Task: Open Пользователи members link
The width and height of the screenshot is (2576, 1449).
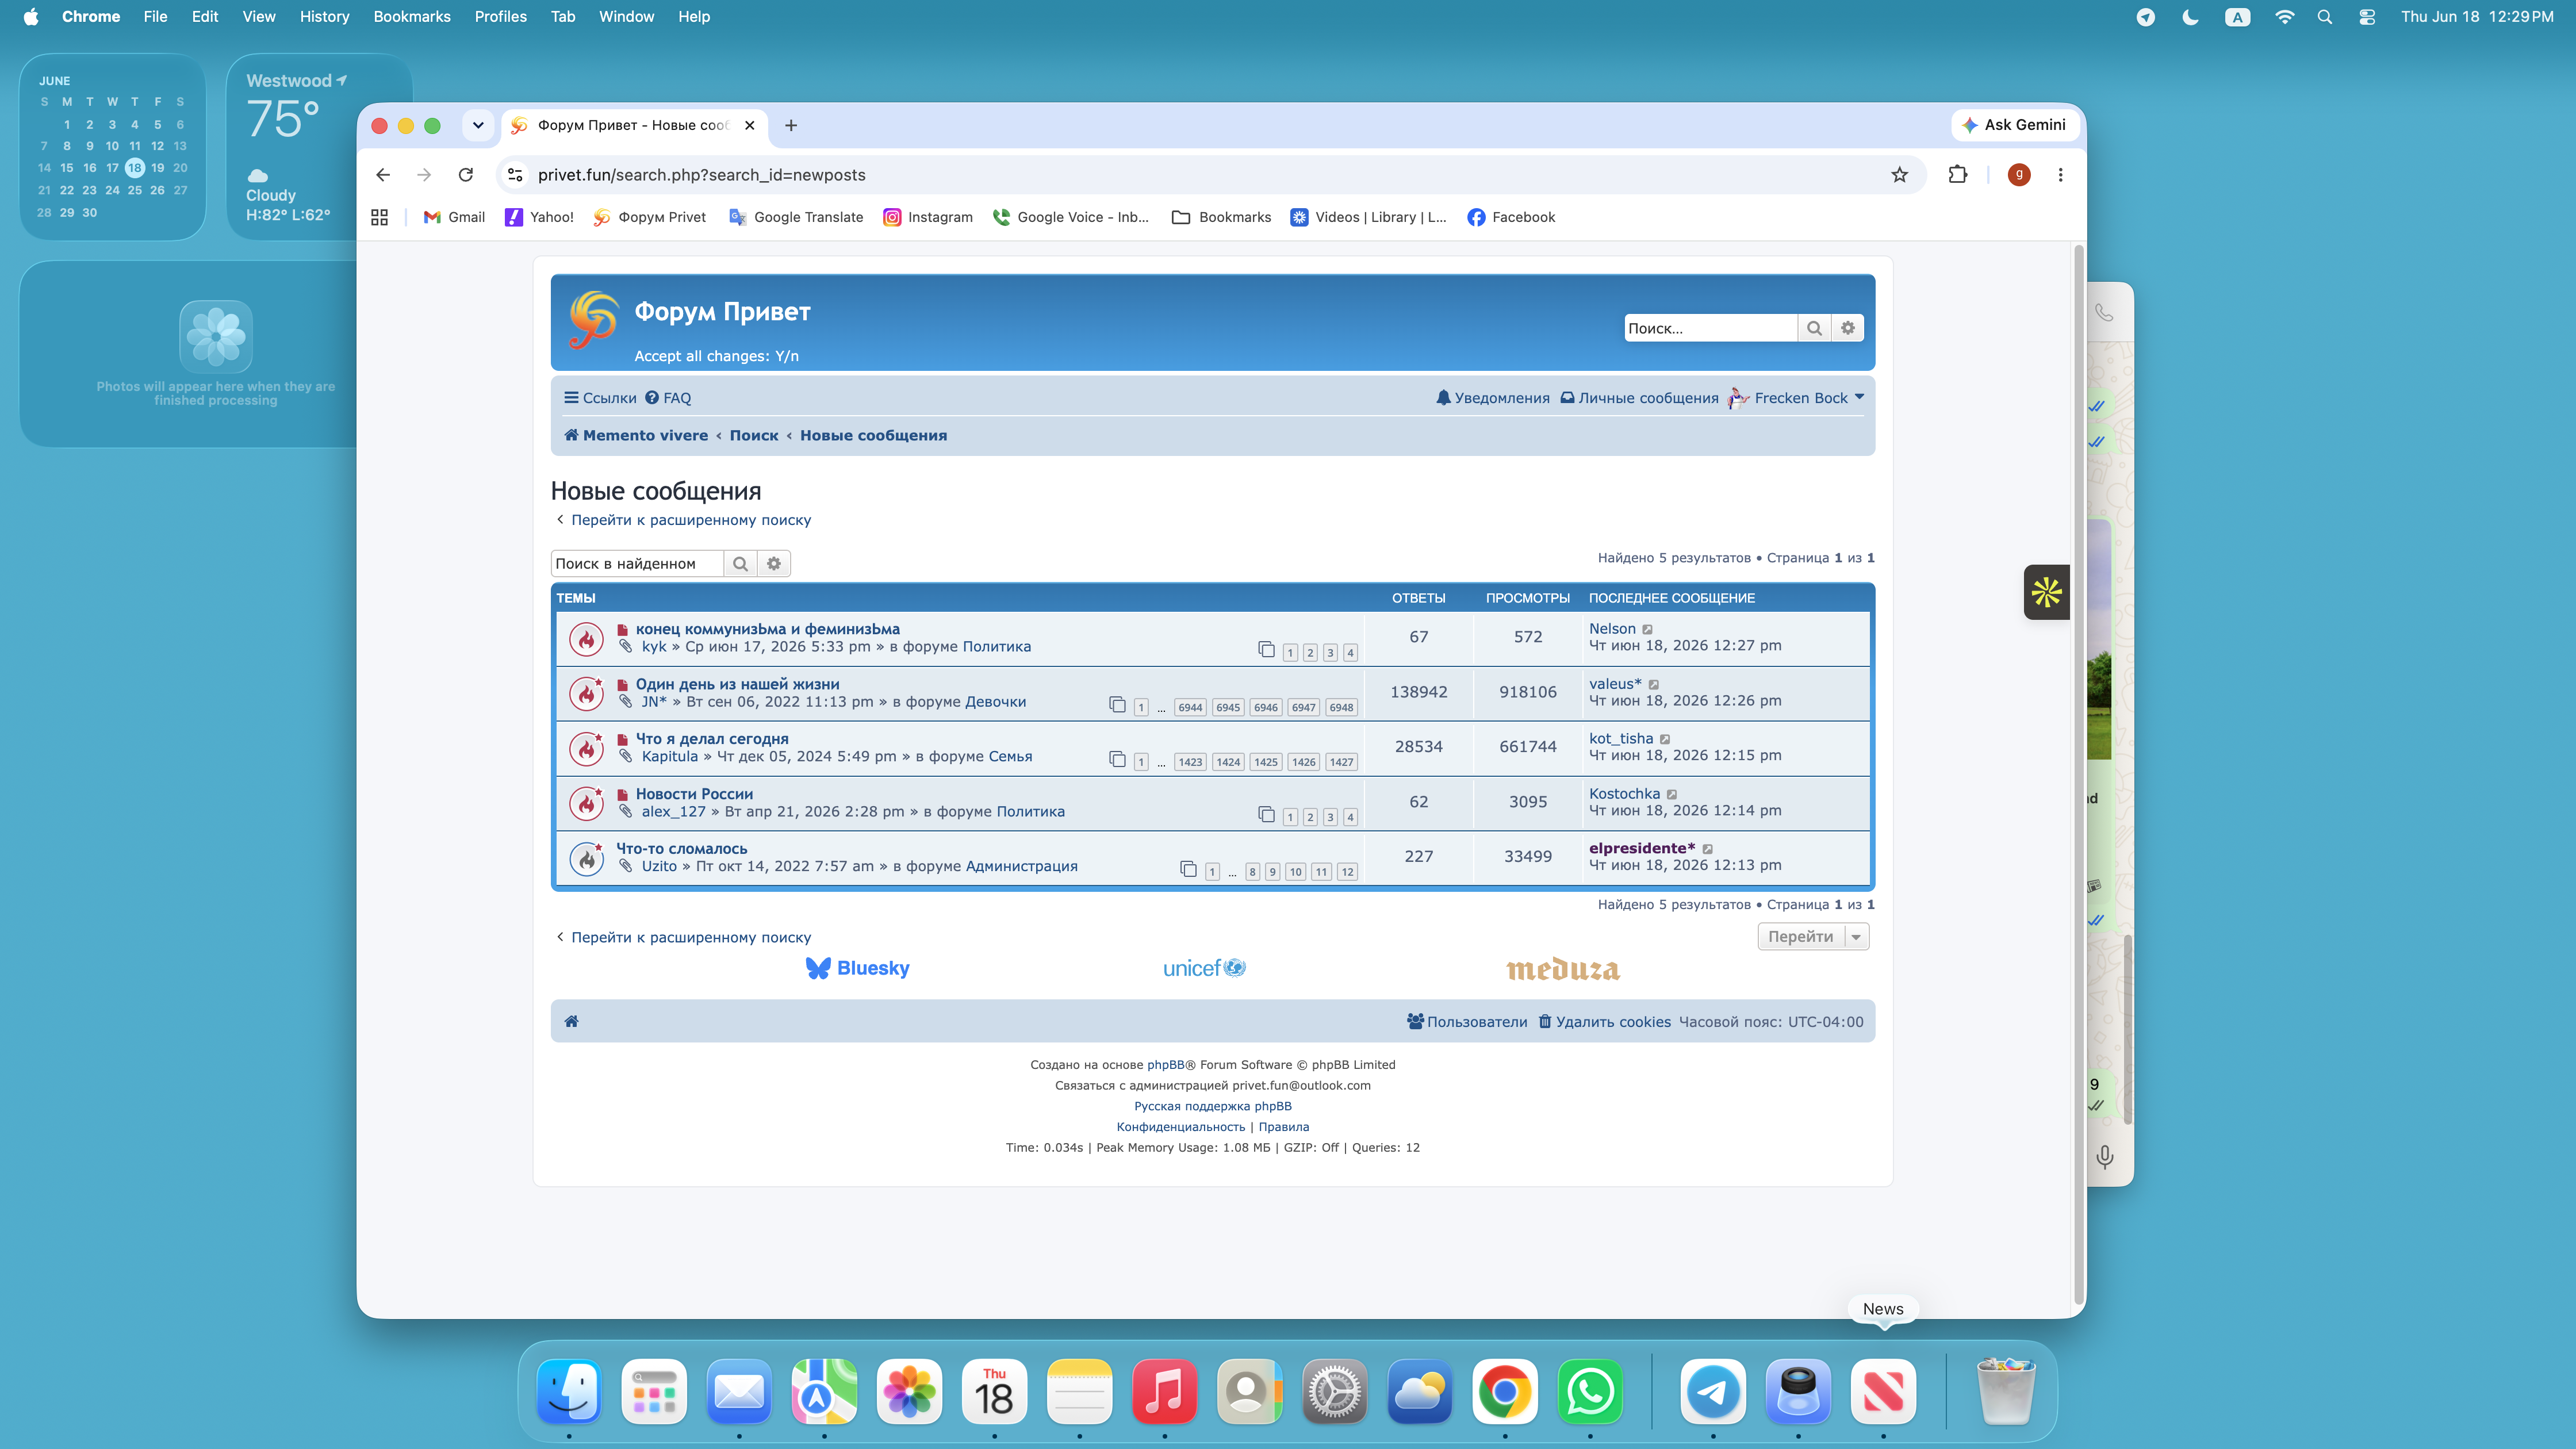Action: coord(1467,1022)
